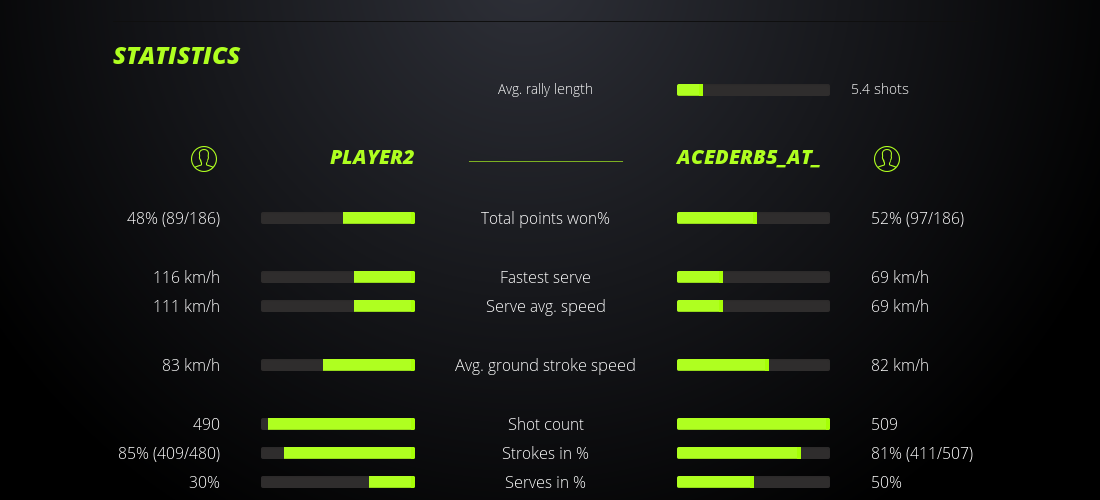
Task: Click the 5.4 shots value
Action: 880,89
